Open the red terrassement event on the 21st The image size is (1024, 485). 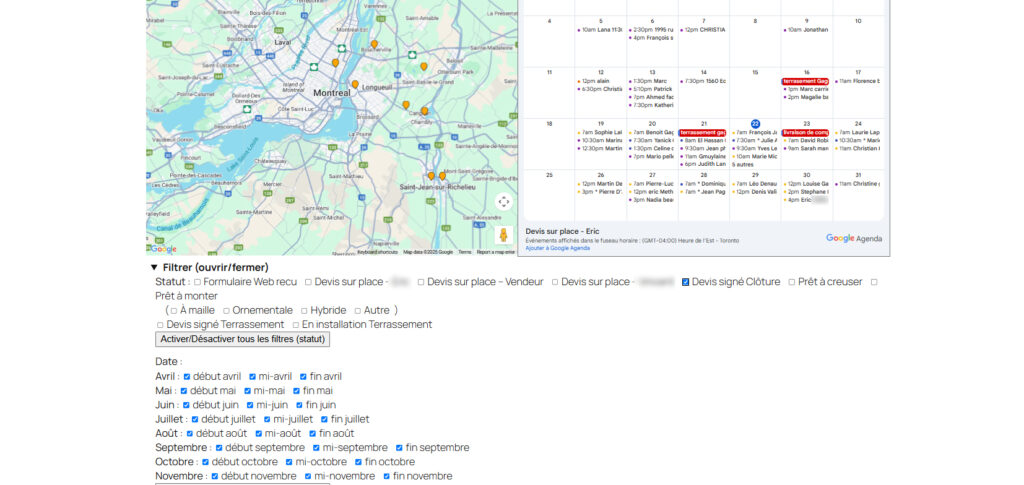[x=702, y=132]
